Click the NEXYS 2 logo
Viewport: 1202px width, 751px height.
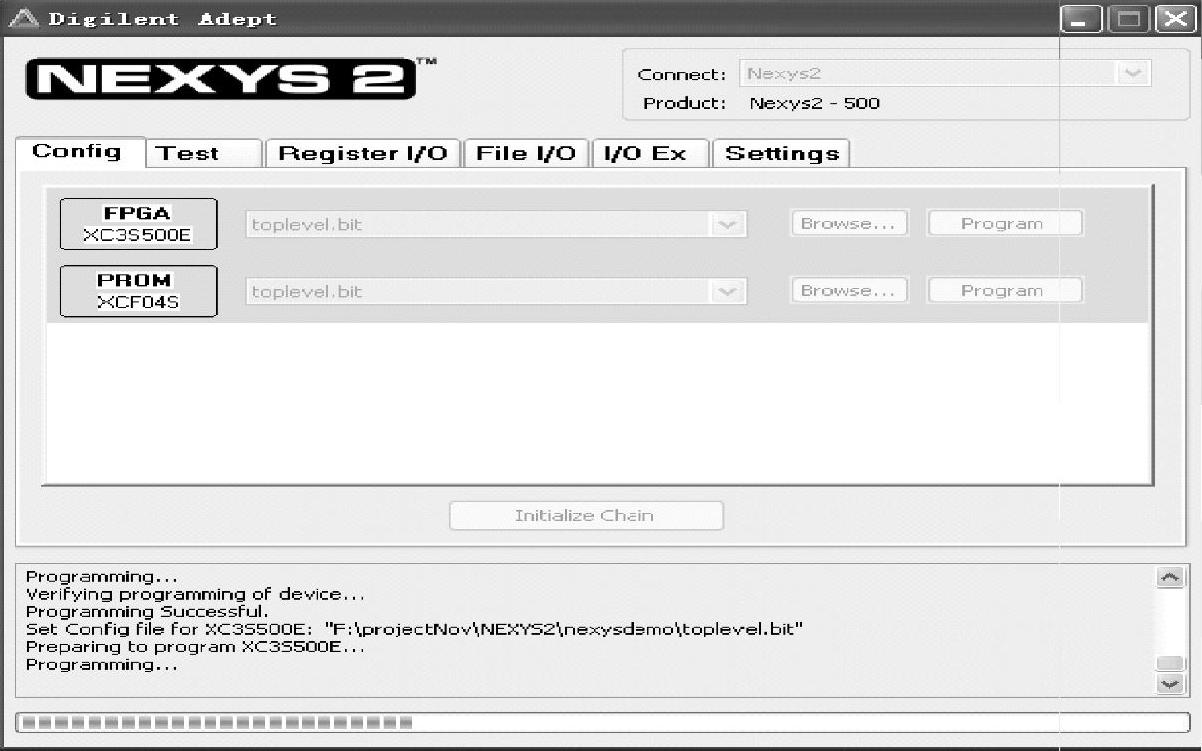[x=221, y=78]
